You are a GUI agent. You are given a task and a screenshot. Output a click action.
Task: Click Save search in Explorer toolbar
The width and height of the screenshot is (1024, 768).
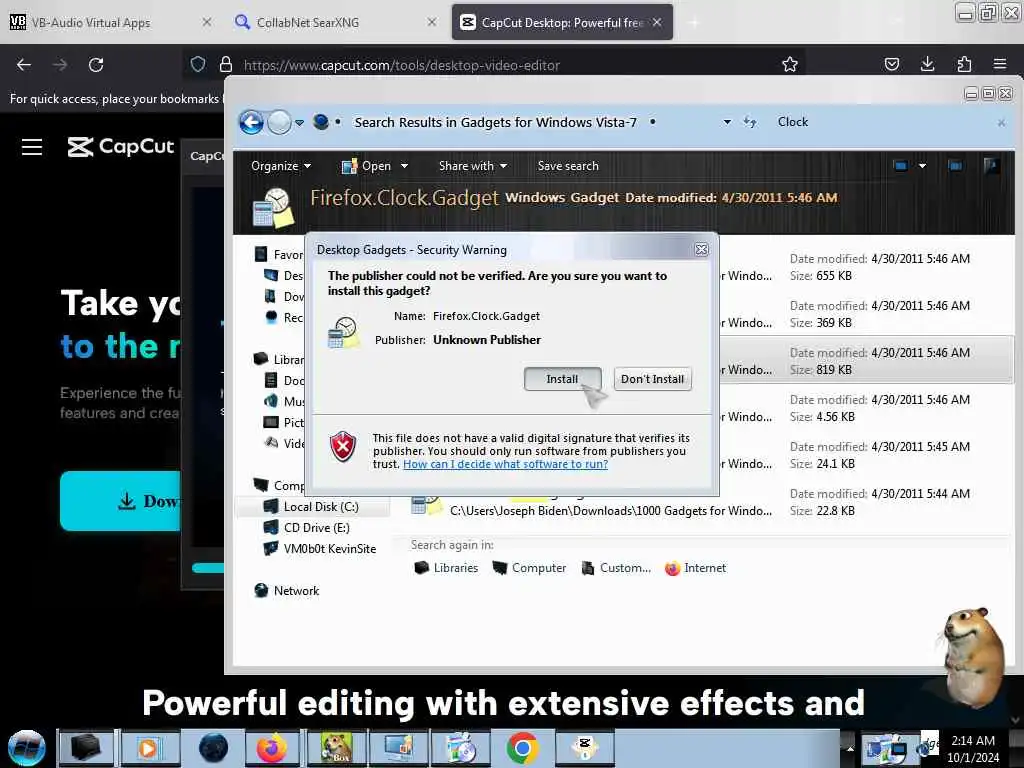coord(568,166)
